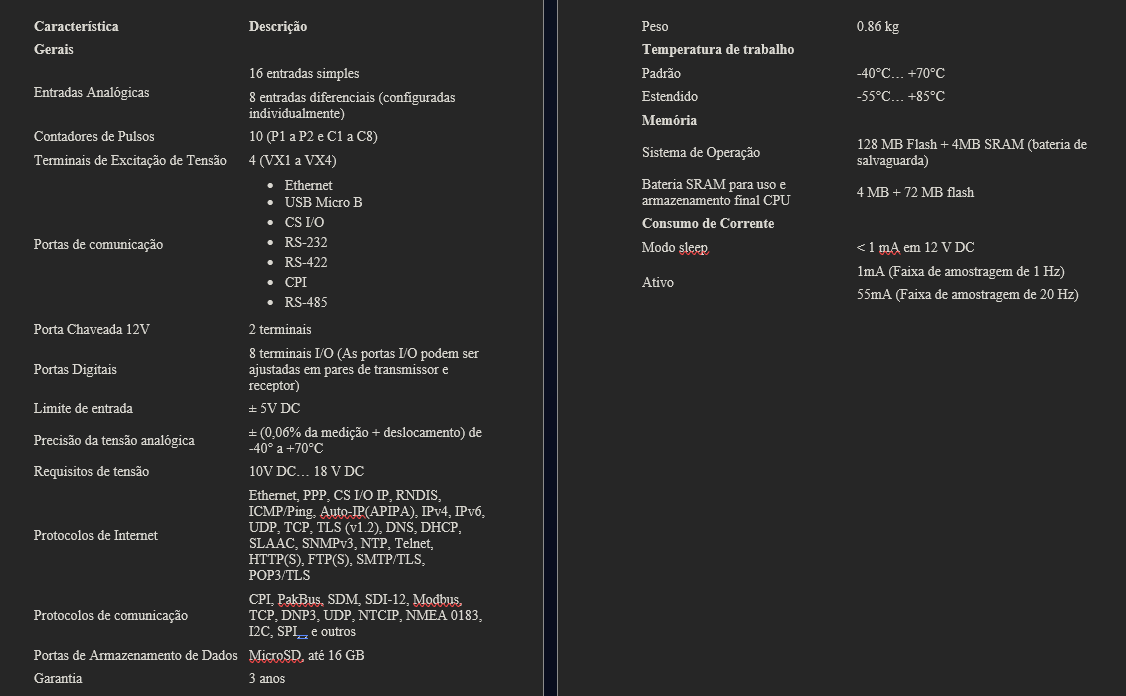Click the 'Ethernet' bullet item
This screenshot has width=1126, height=696.
coord(308,185)
